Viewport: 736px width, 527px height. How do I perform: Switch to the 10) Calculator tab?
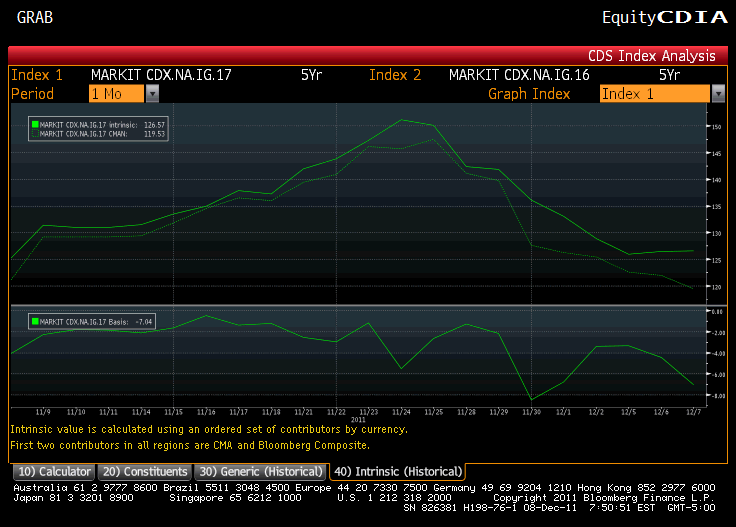[53, 471]
